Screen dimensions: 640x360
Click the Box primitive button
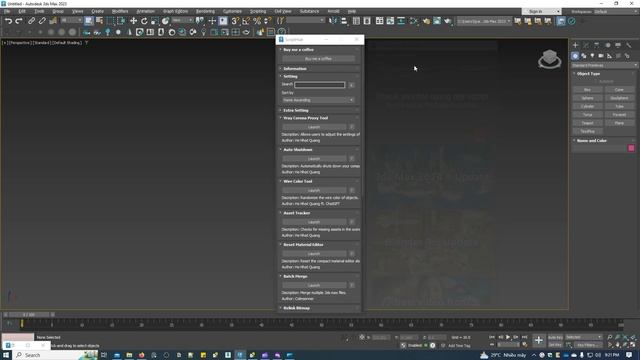587,90
